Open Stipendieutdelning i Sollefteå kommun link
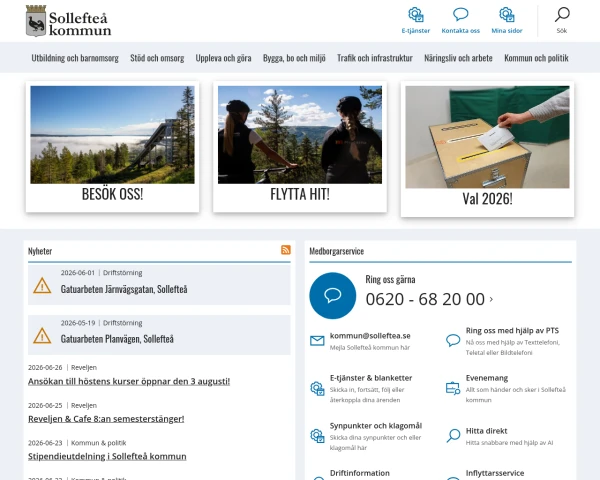The image size is (600, 480). 107,456
